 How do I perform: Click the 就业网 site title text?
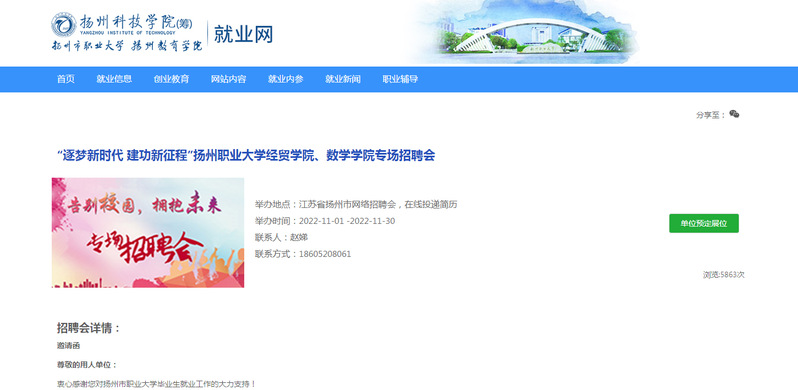[x=243, y=34]
